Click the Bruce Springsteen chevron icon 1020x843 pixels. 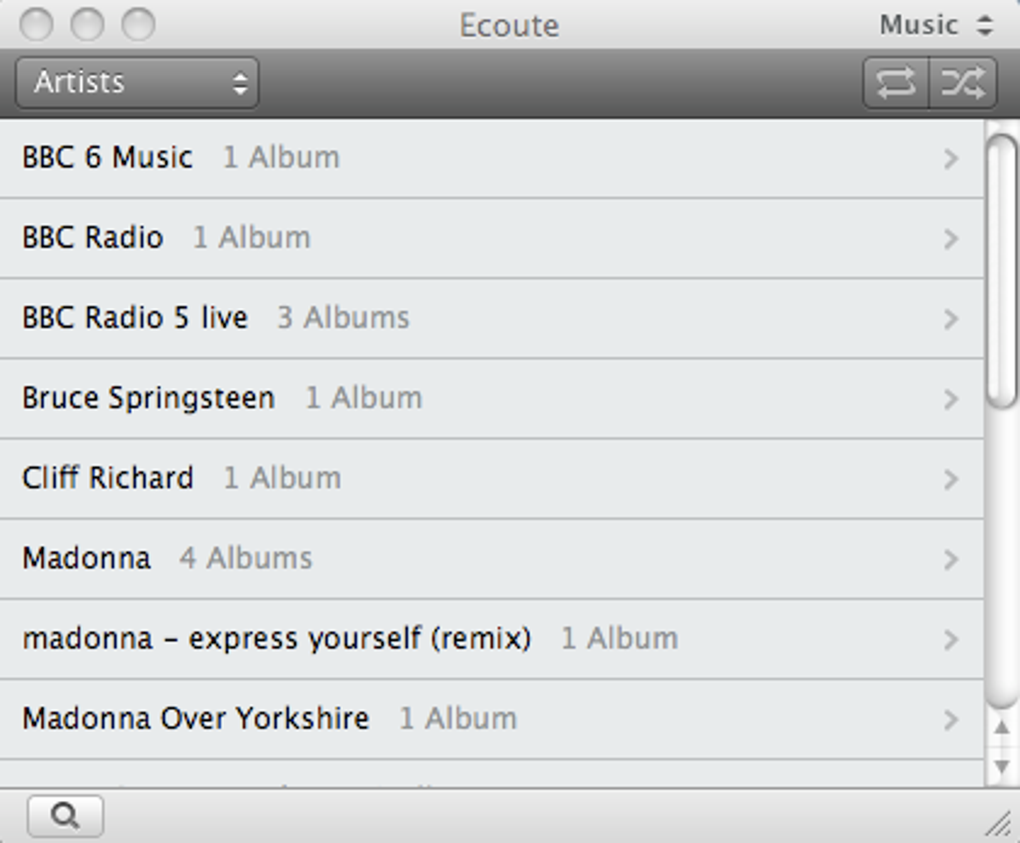pyautogui.click(x=951, y=399)
